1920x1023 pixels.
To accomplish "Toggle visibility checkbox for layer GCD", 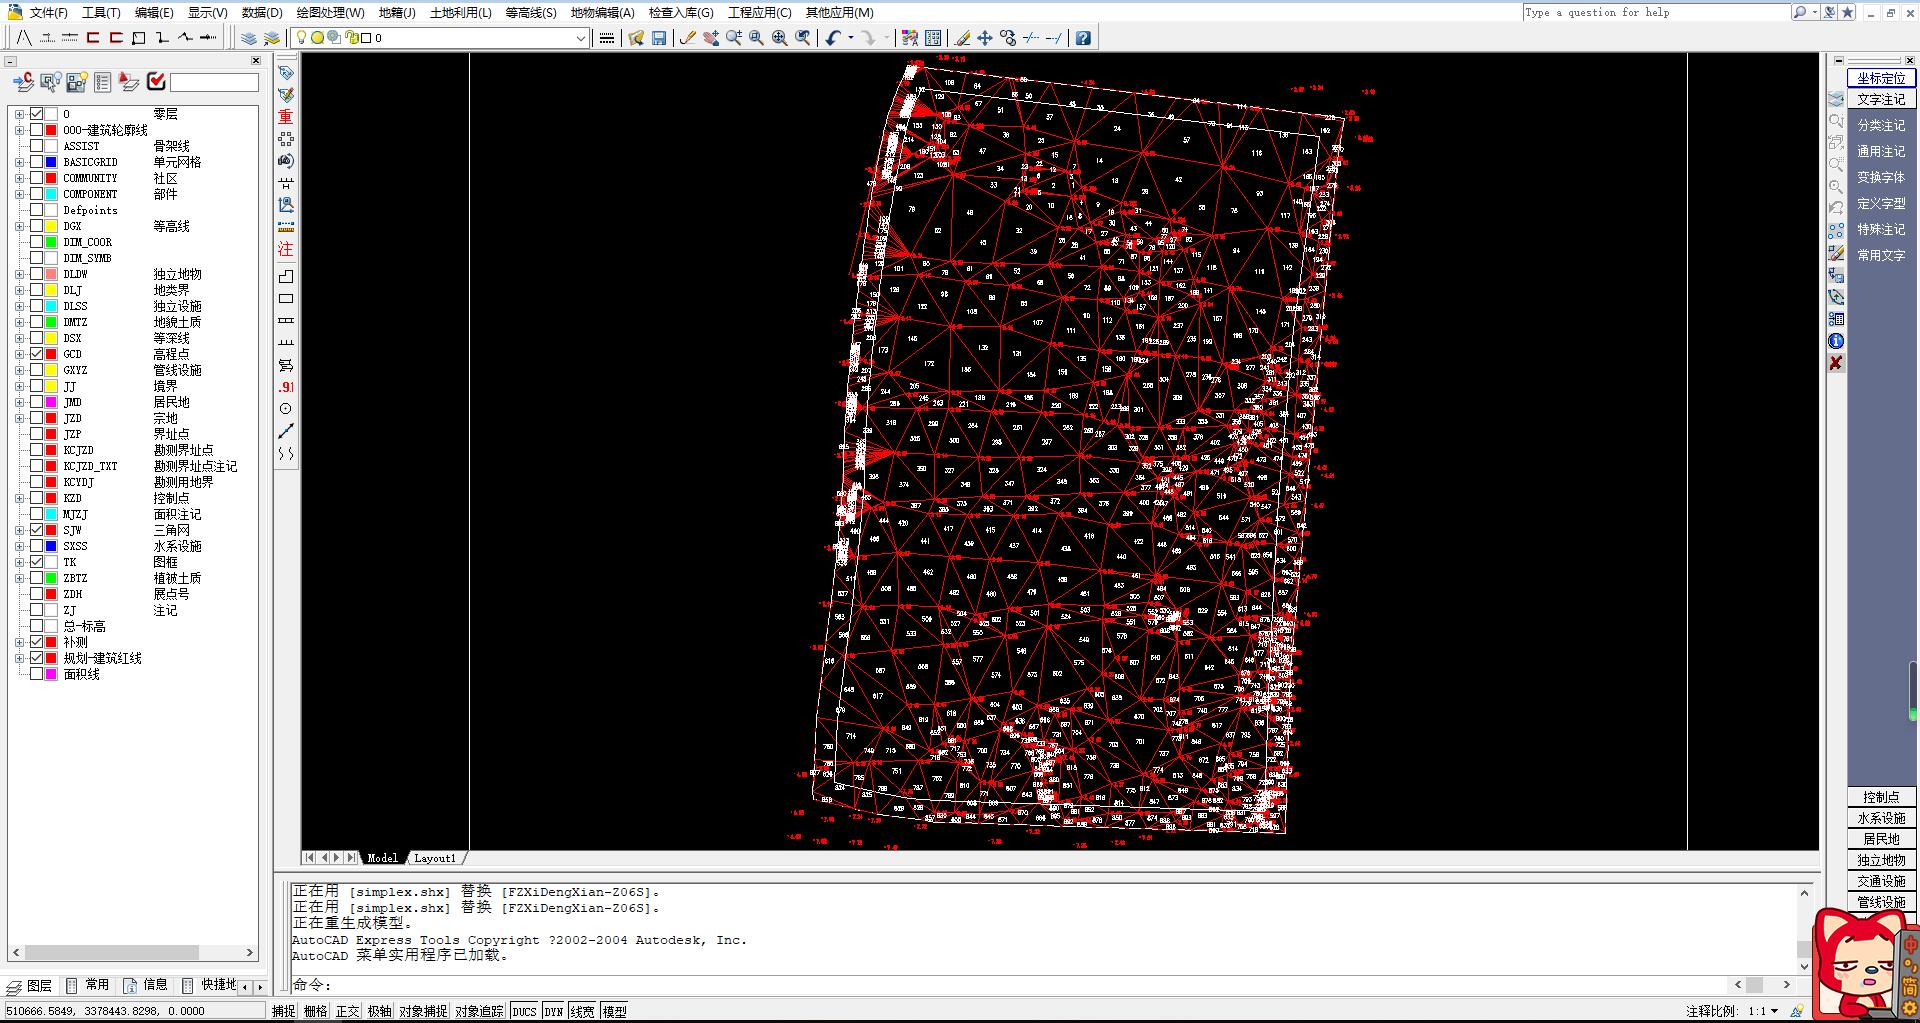I will point(37,354).
